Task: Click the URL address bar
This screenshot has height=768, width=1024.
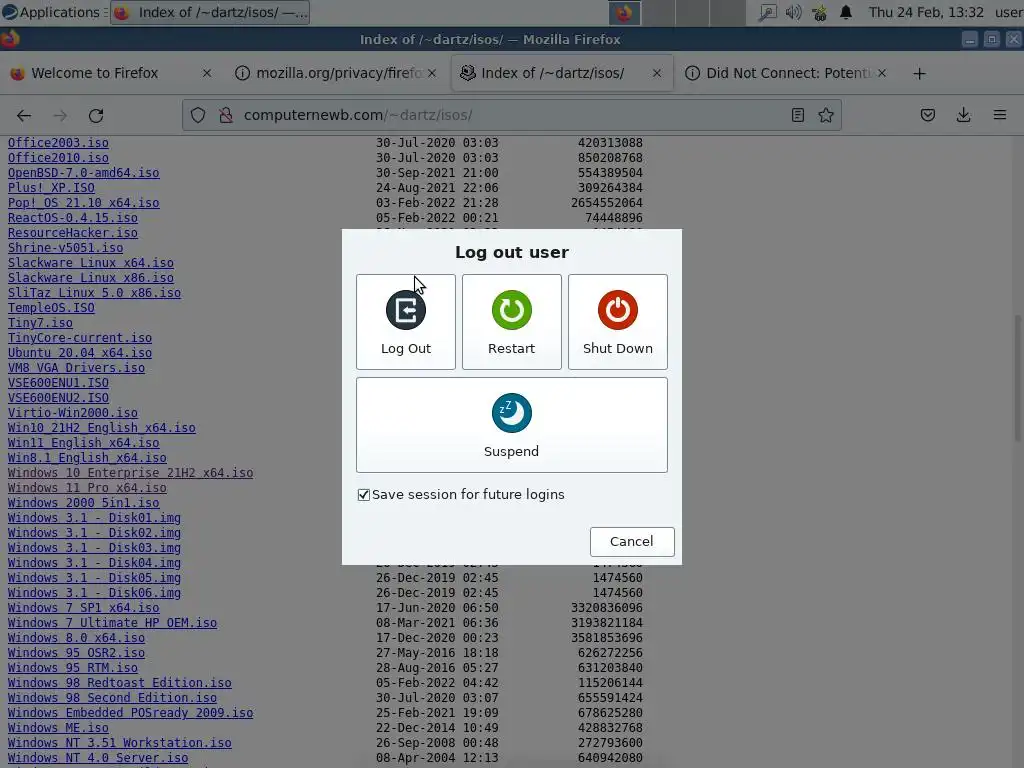Action: pos(511,116)
